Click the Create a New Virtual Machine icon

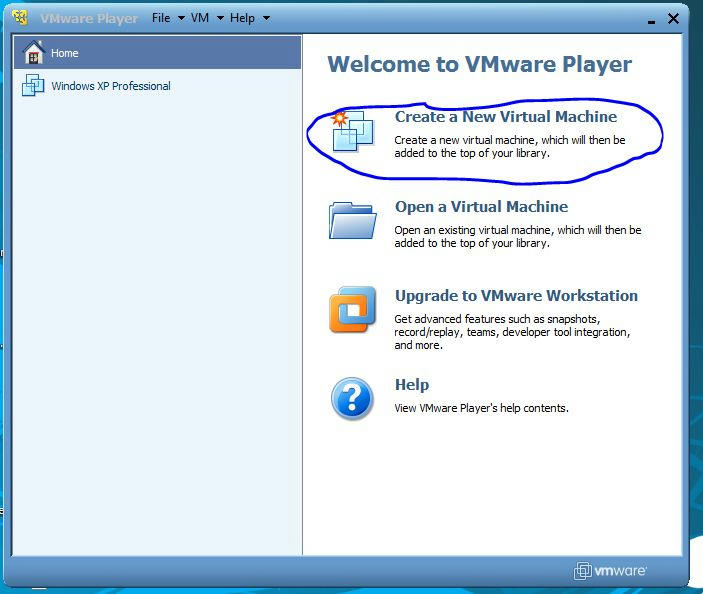[353, 131]
